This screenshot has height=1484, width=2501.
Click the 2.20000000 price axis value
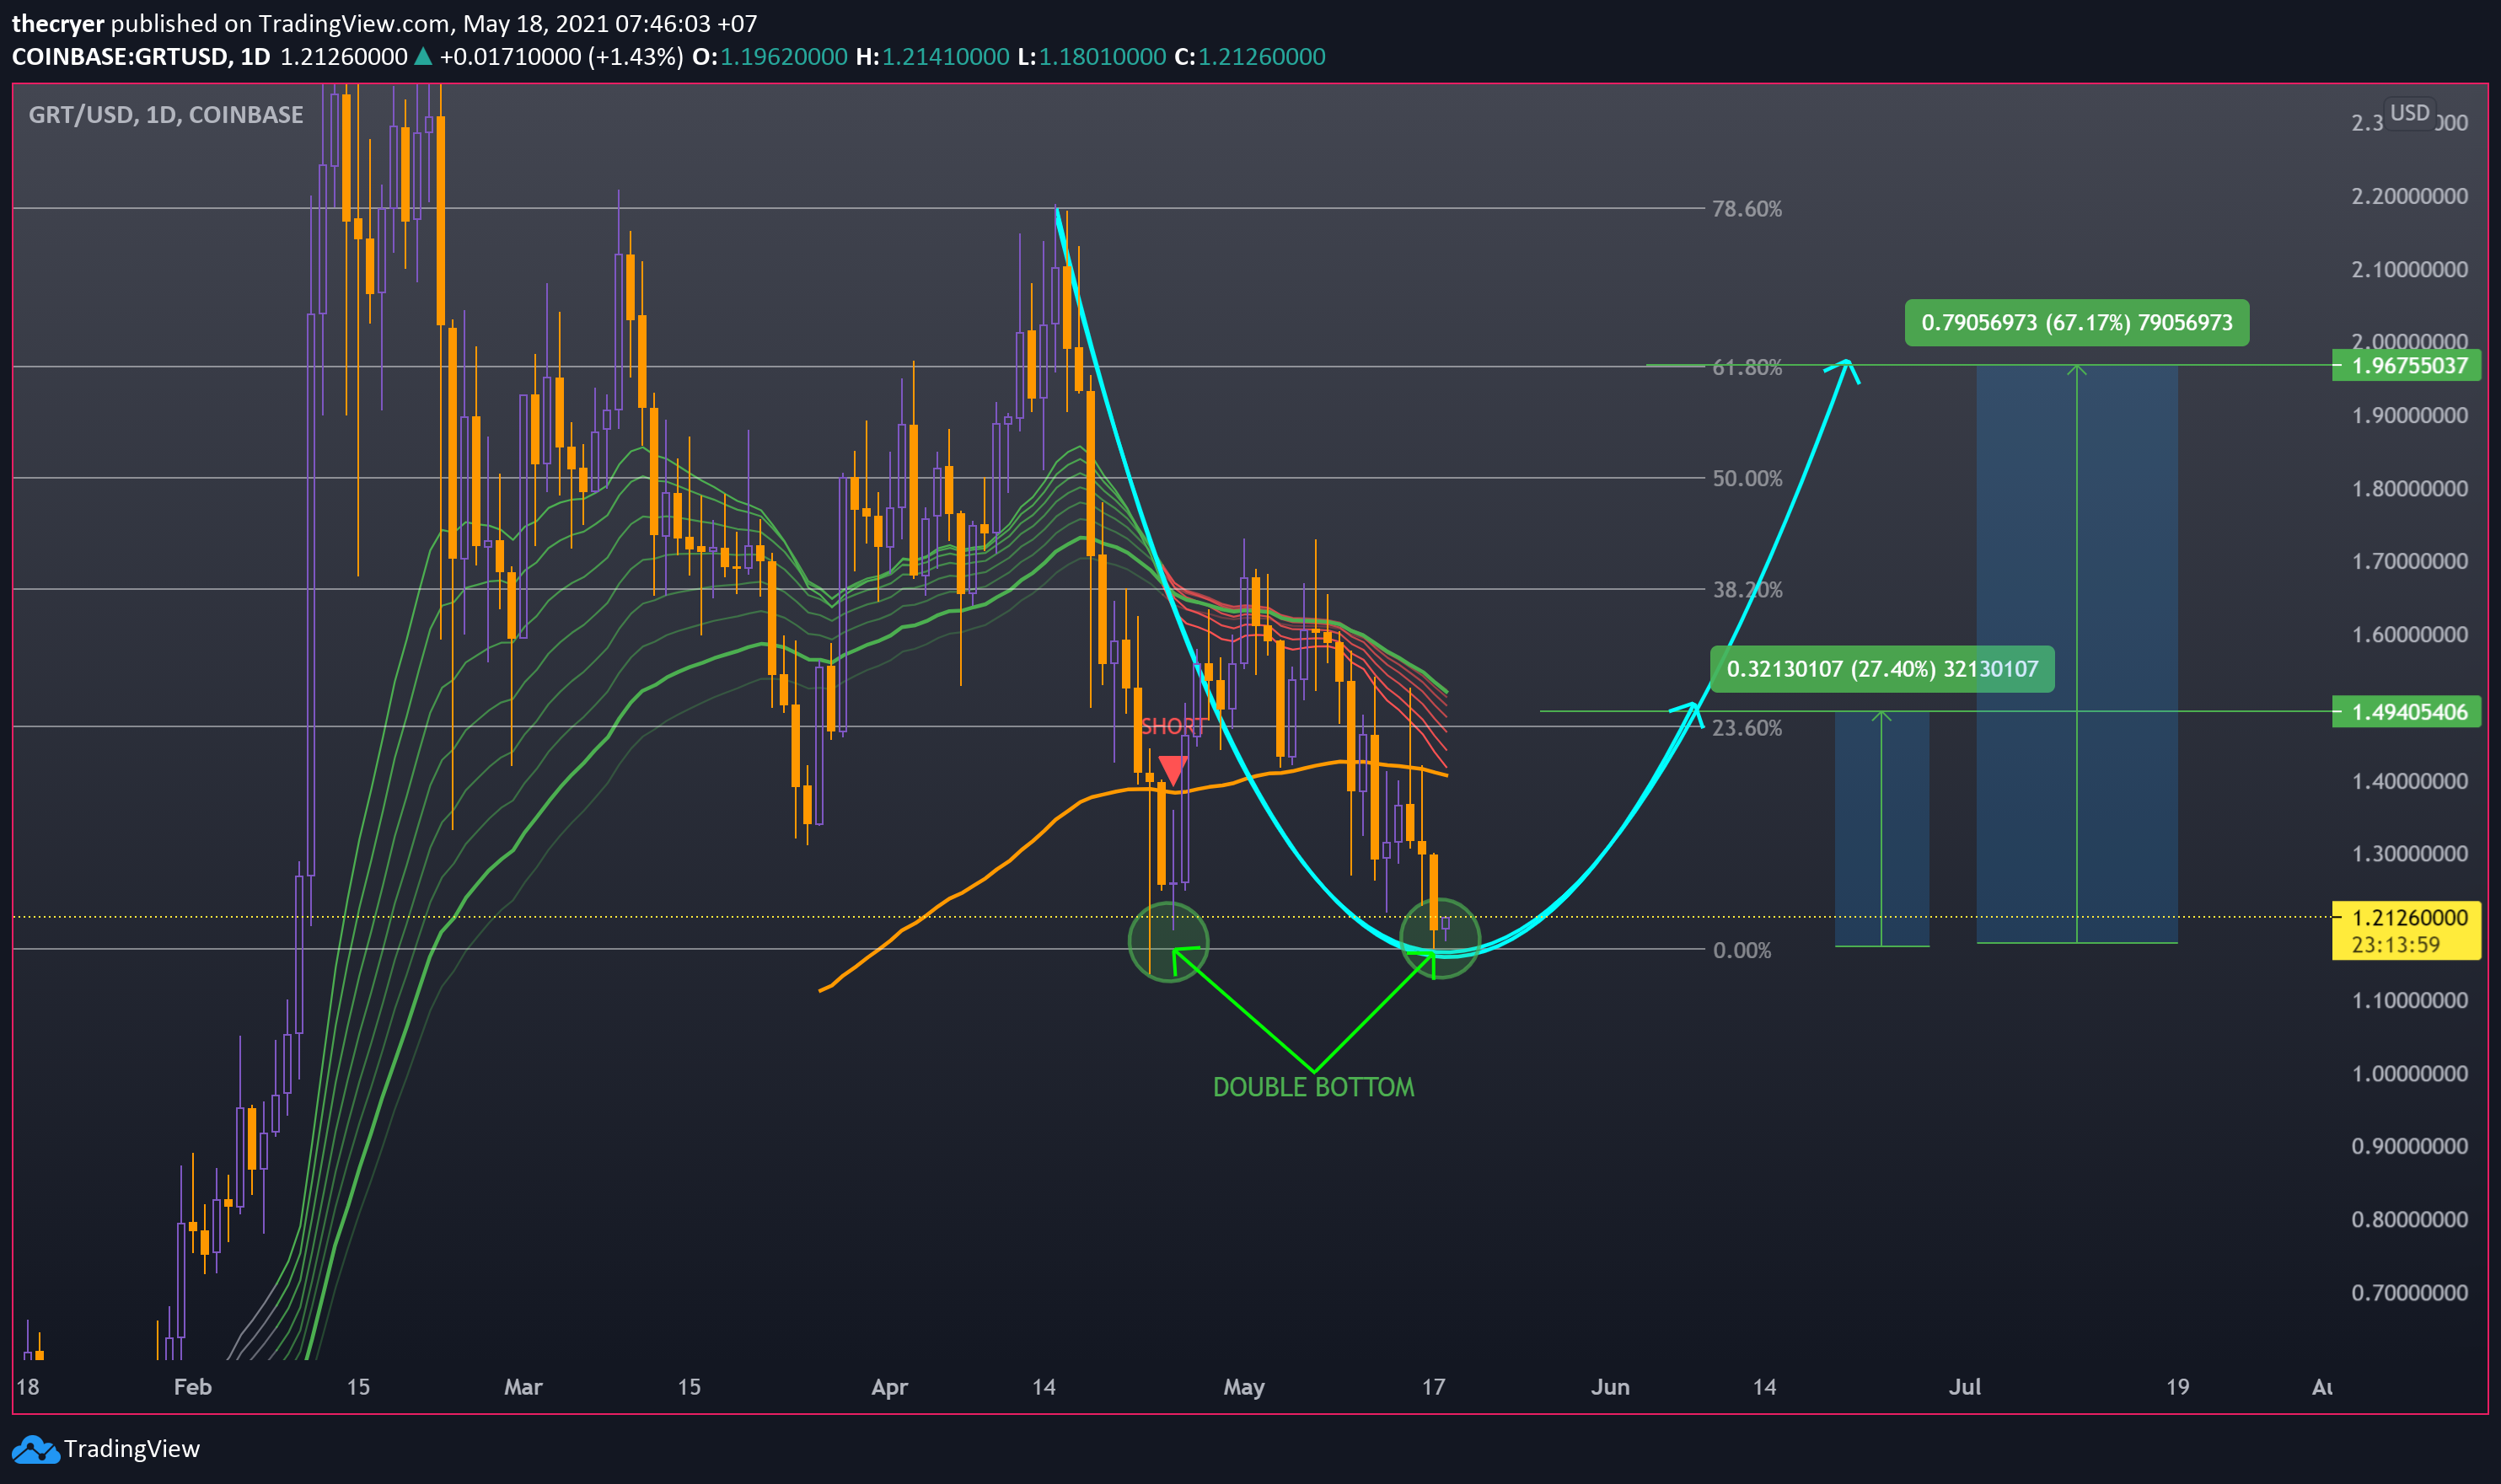click(2409, 196)
